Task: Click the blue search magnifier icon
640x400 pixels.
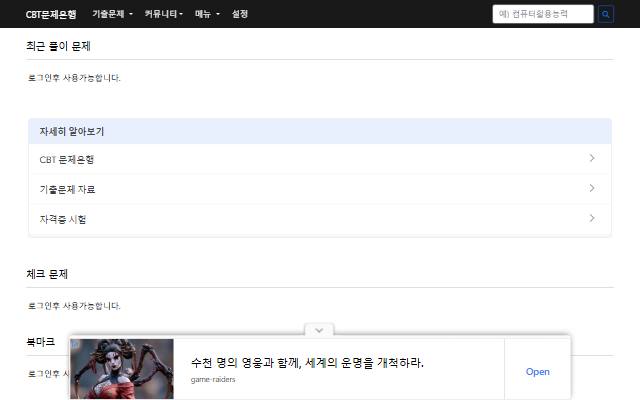Action: 606,14
